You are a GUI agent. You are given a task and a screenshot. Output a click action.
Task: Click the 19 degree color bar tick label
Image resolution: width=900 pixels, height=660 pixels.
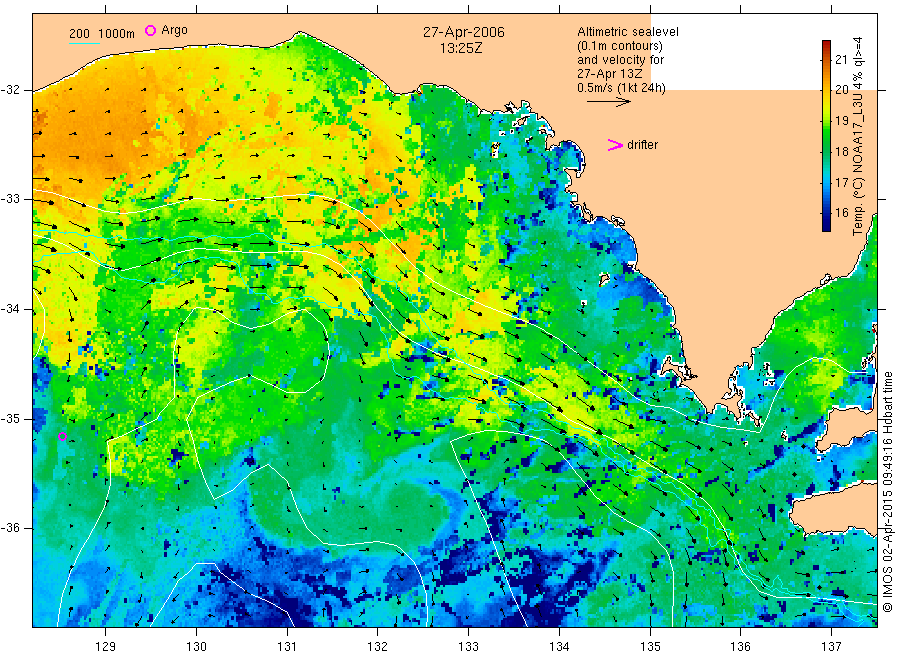[x=841, y=121]
